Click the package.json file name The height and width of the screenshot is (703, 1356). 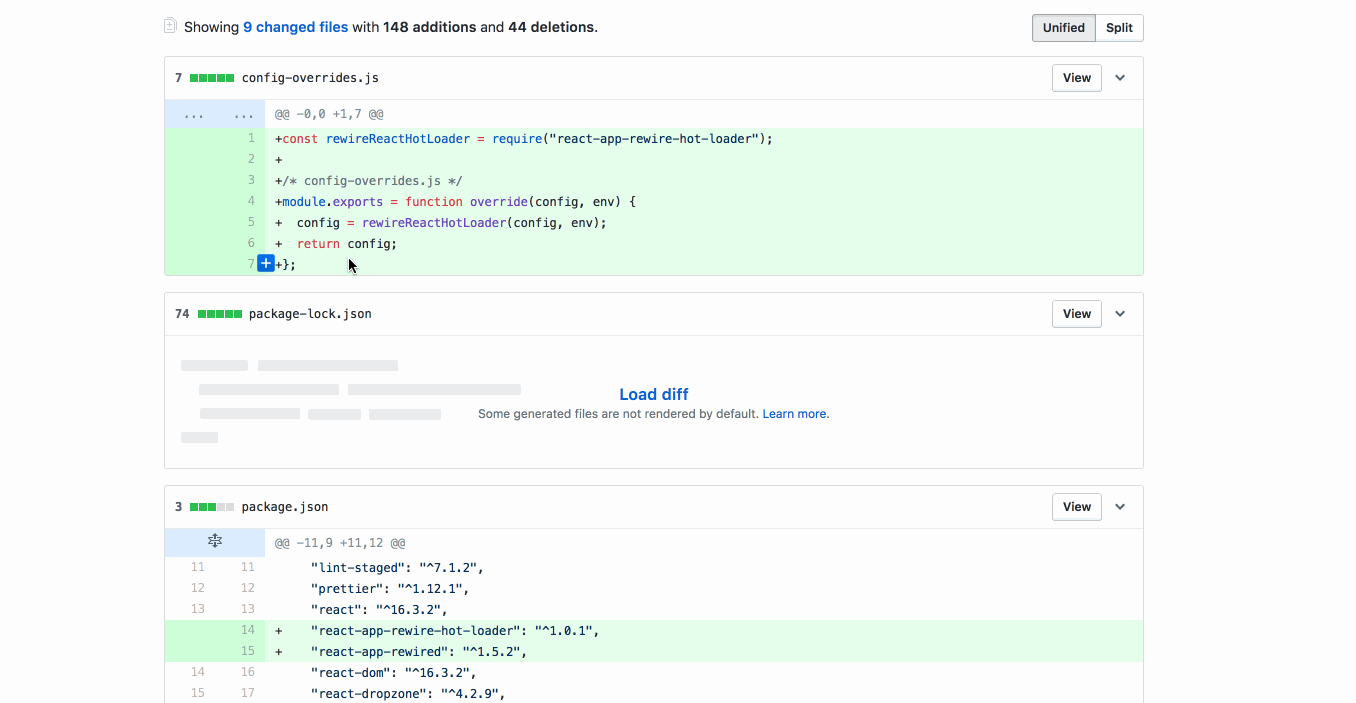point(285,507)
